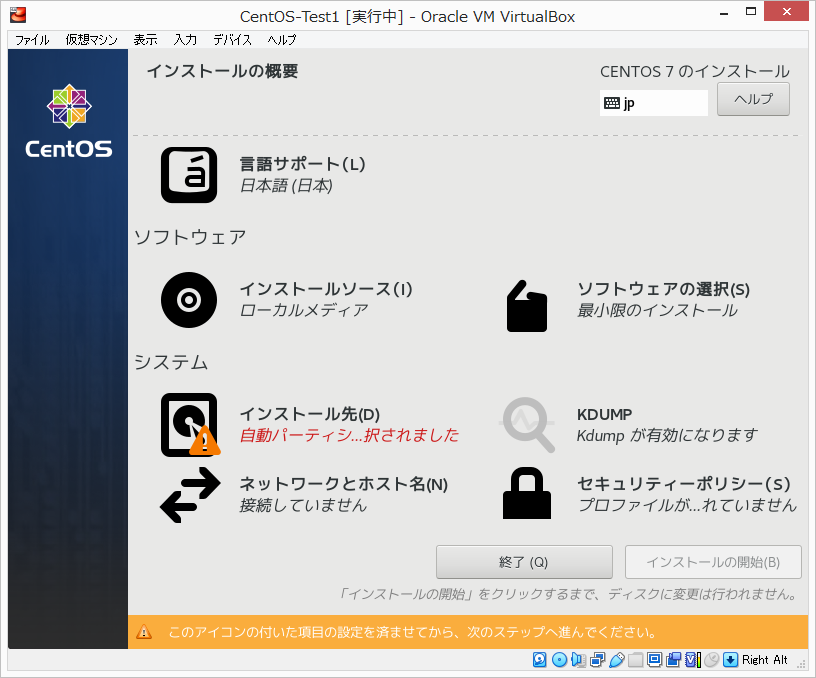Viewport: 816px width, 678px height.
Task: Click the optical drive status icon
Action: (x=557, y=660)
